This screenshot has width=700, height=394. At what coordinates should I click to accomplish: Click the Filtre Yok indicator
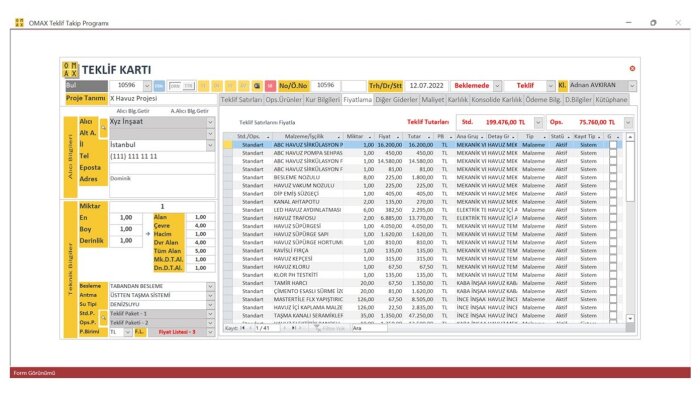pos(329,328)
